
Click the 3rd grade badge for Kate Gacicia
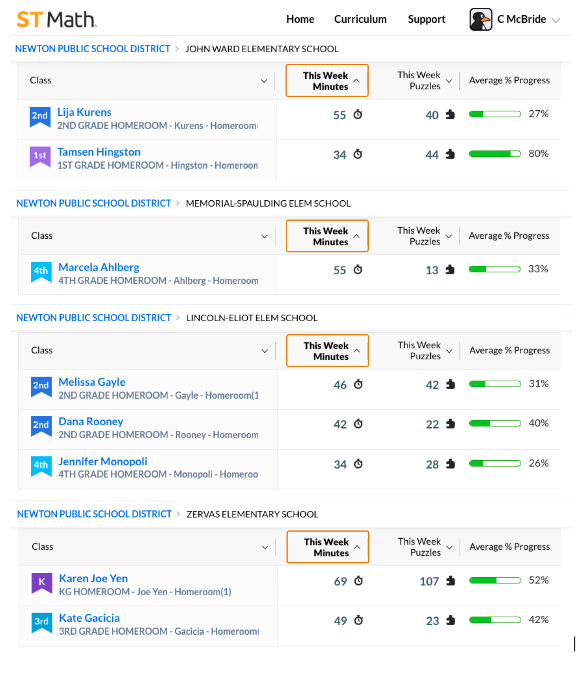coord(42,623)
